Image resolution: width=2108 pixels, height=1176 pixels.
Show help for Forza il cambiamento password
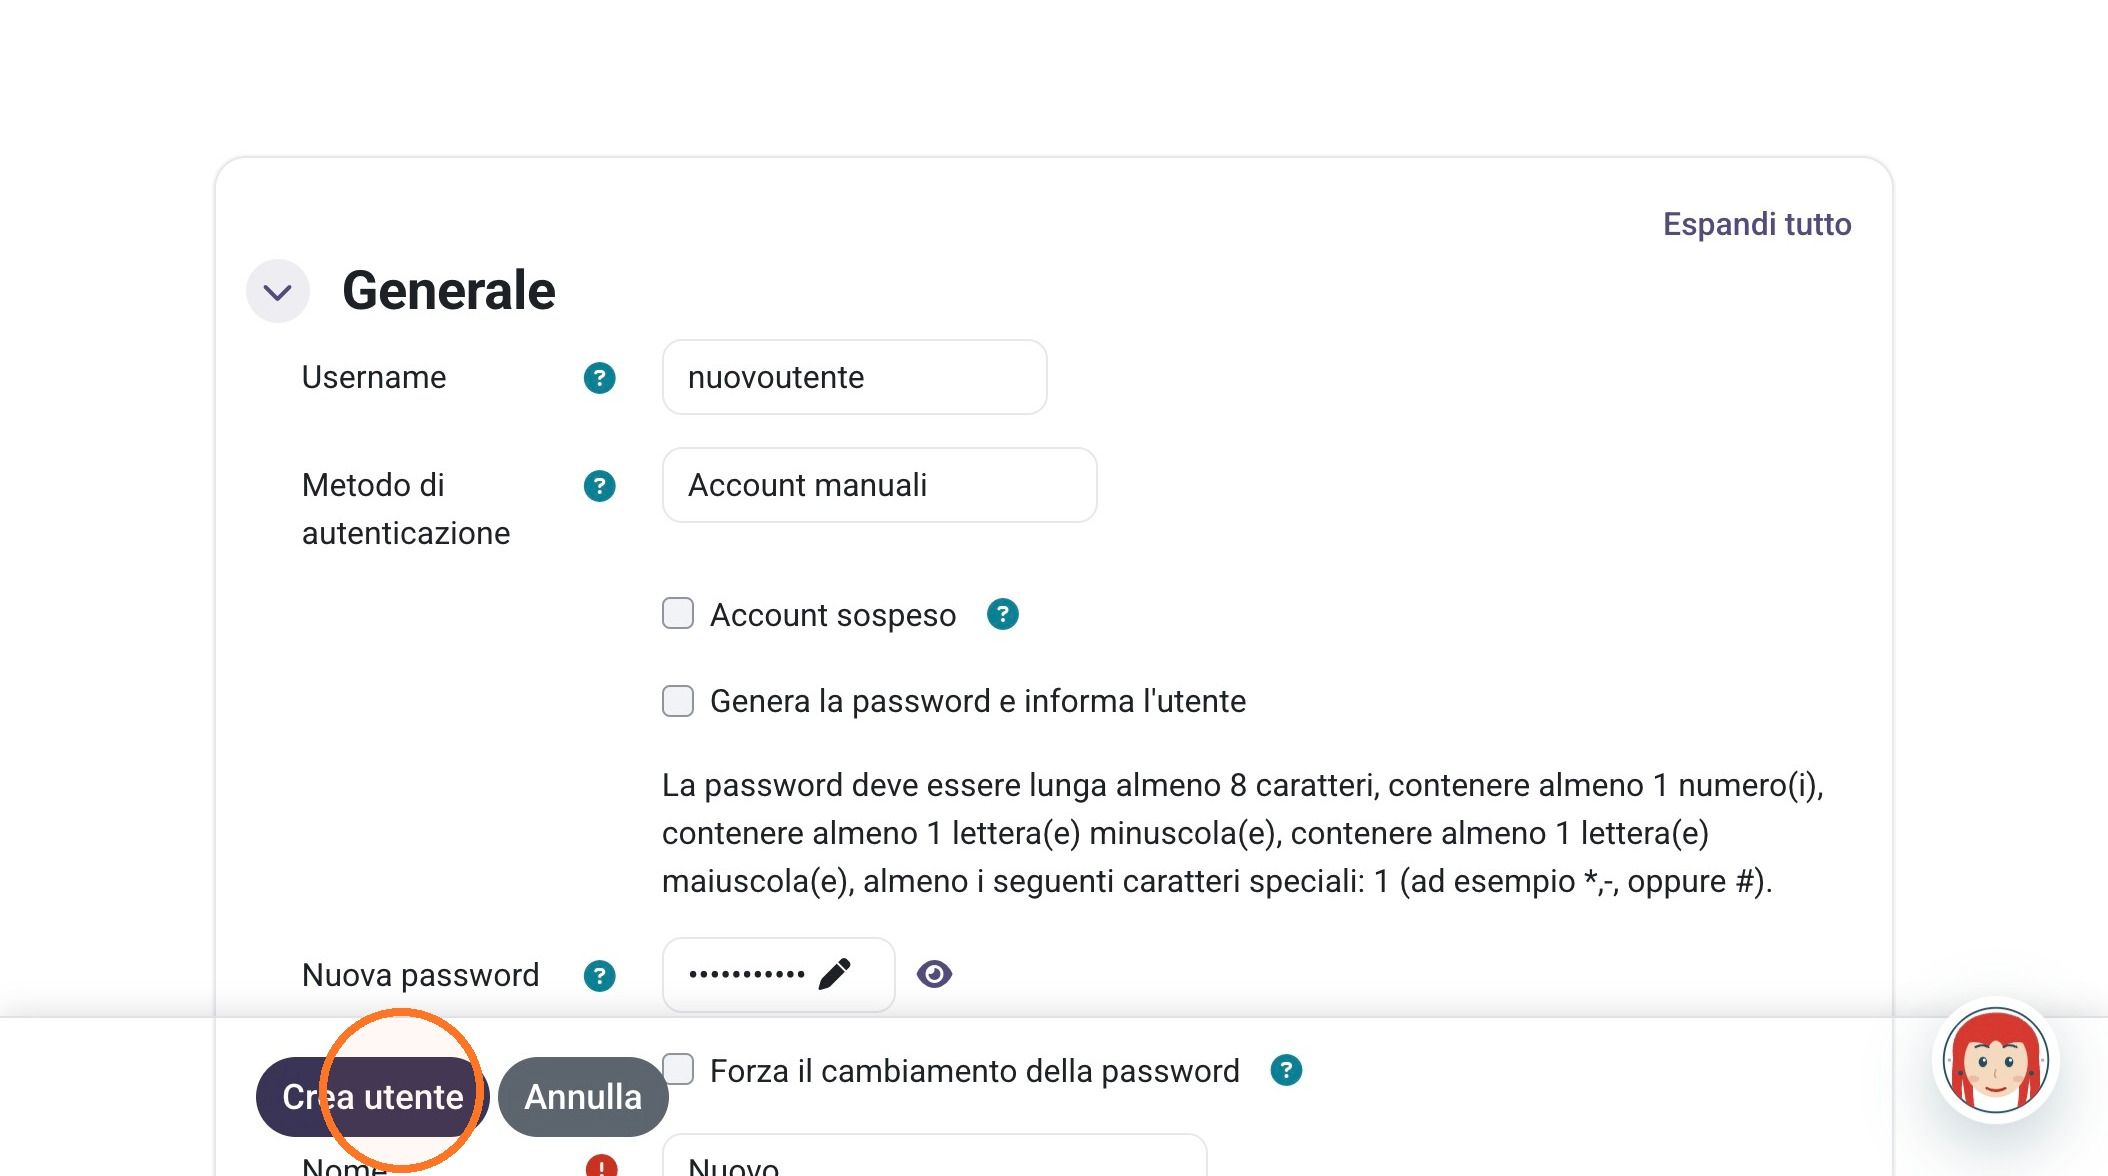point(1286,1071)
